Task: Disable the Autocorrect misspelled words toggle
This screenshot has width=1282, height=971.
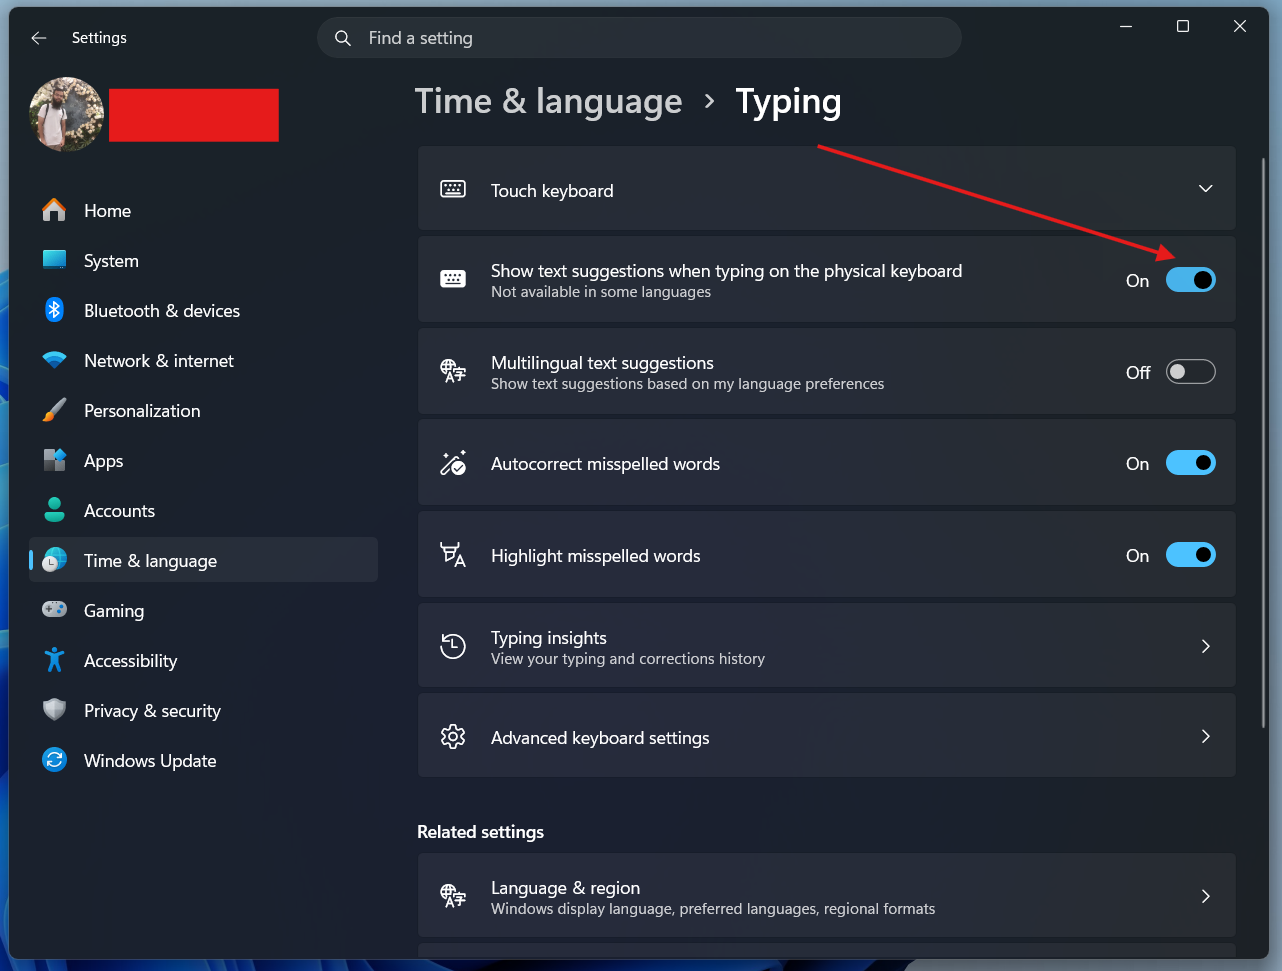Action: [1191, 463]
